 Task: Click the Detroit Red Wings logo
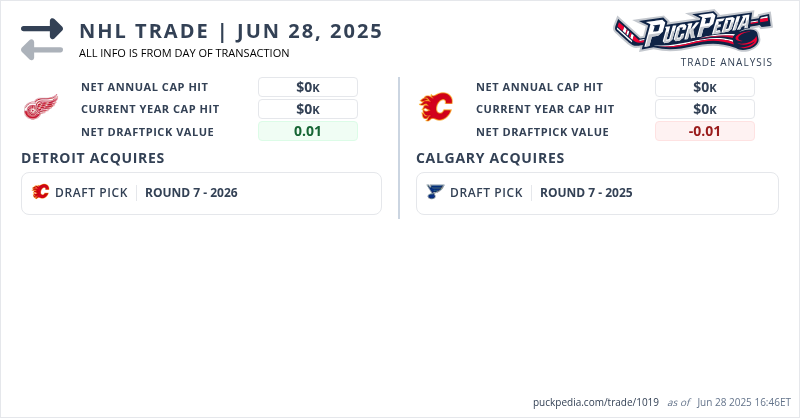(x=41, y=107)
